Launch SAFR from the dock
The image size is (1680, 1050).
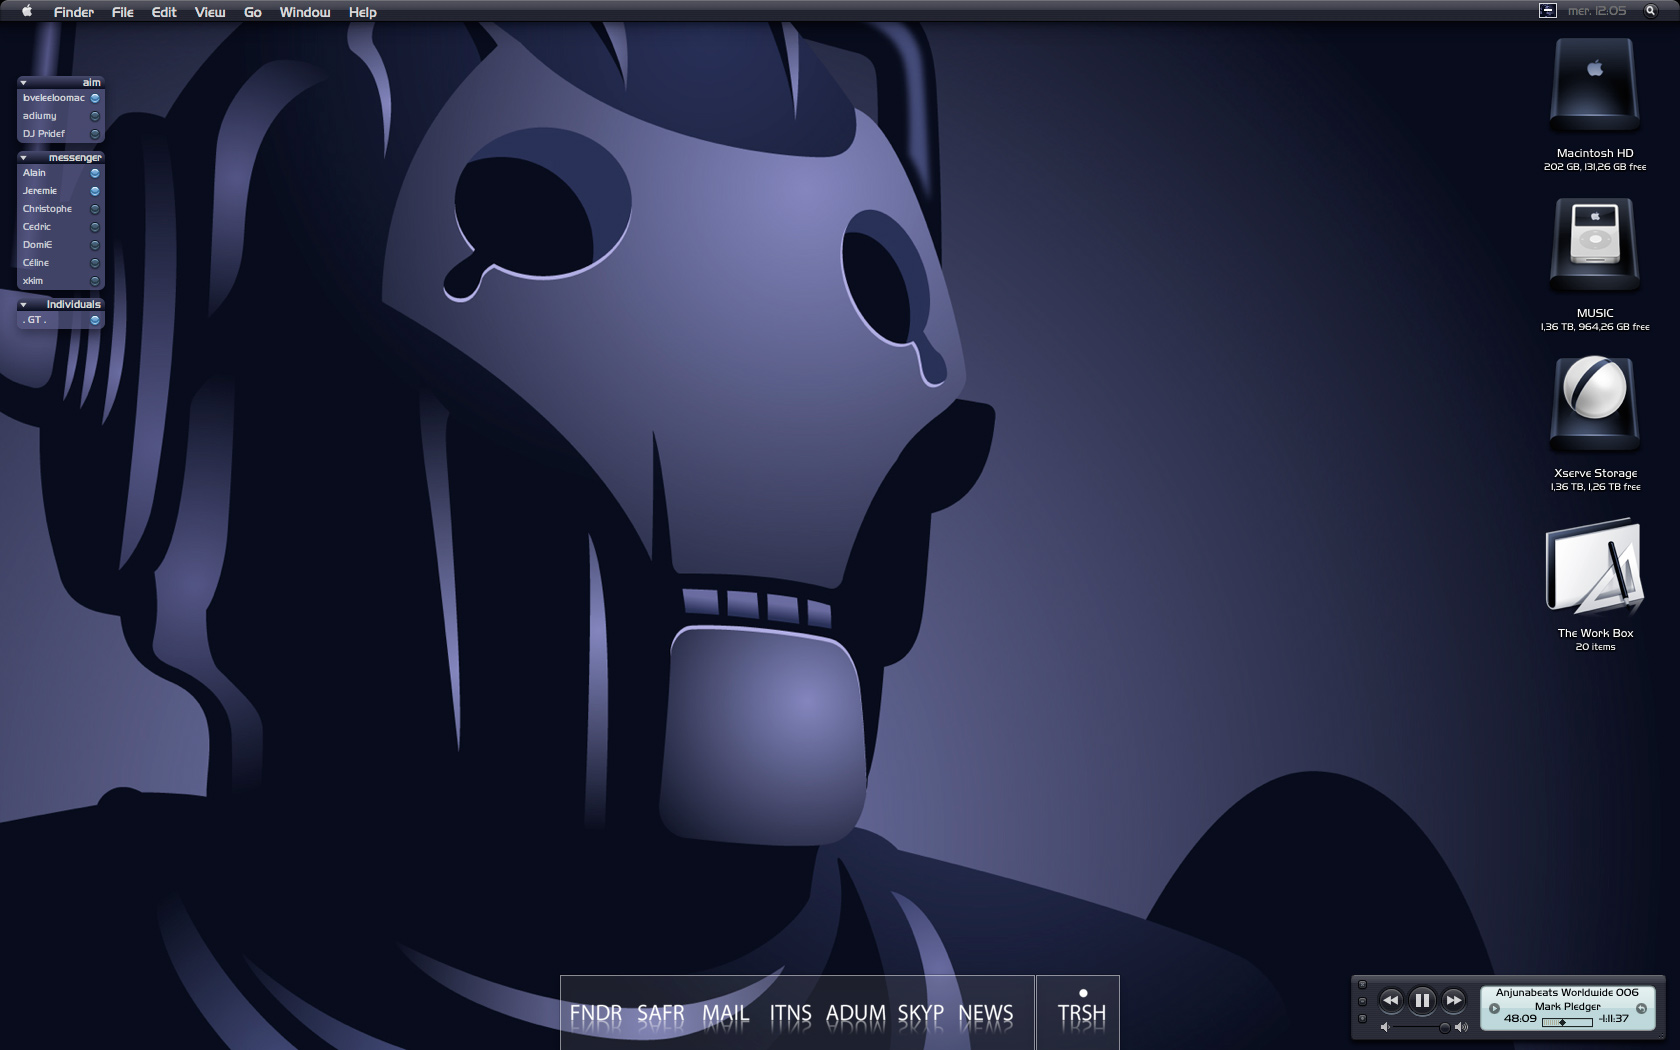(660, 1014)
